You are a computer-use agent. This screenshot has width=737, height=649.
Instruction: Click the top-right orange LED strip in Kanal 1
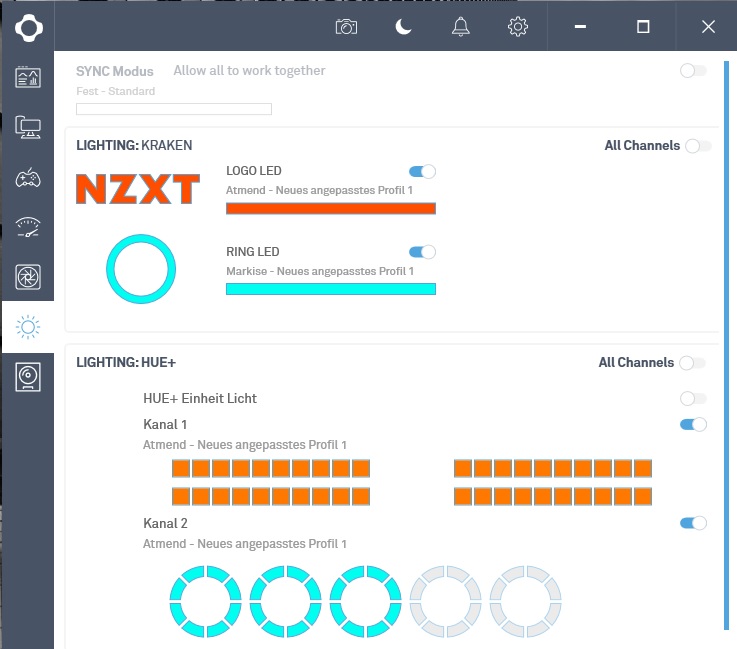[553, 469]
